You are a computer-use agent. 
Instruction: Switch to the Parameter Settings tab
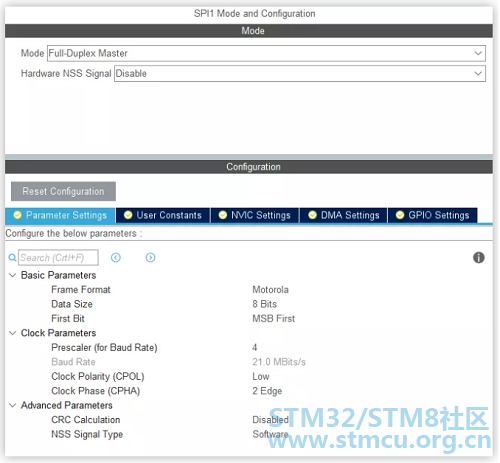60,215
